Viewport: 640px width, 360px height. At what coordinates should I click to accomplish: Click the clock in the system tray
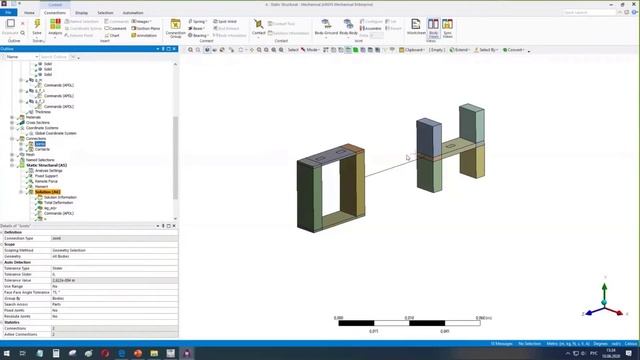click(x=611, y=353)
